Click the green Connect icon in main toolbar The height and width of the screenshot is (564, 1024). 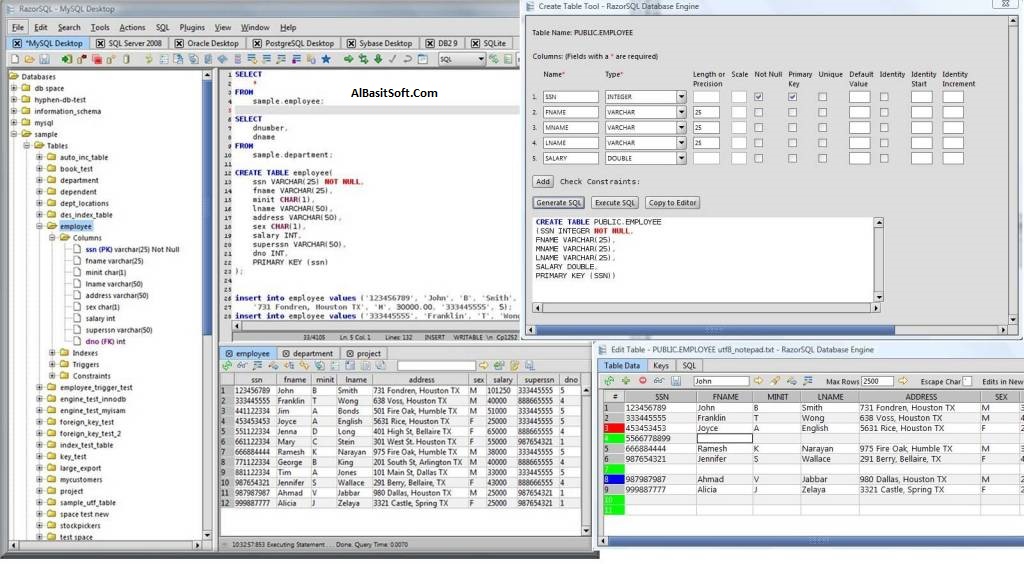coord(67,59)
